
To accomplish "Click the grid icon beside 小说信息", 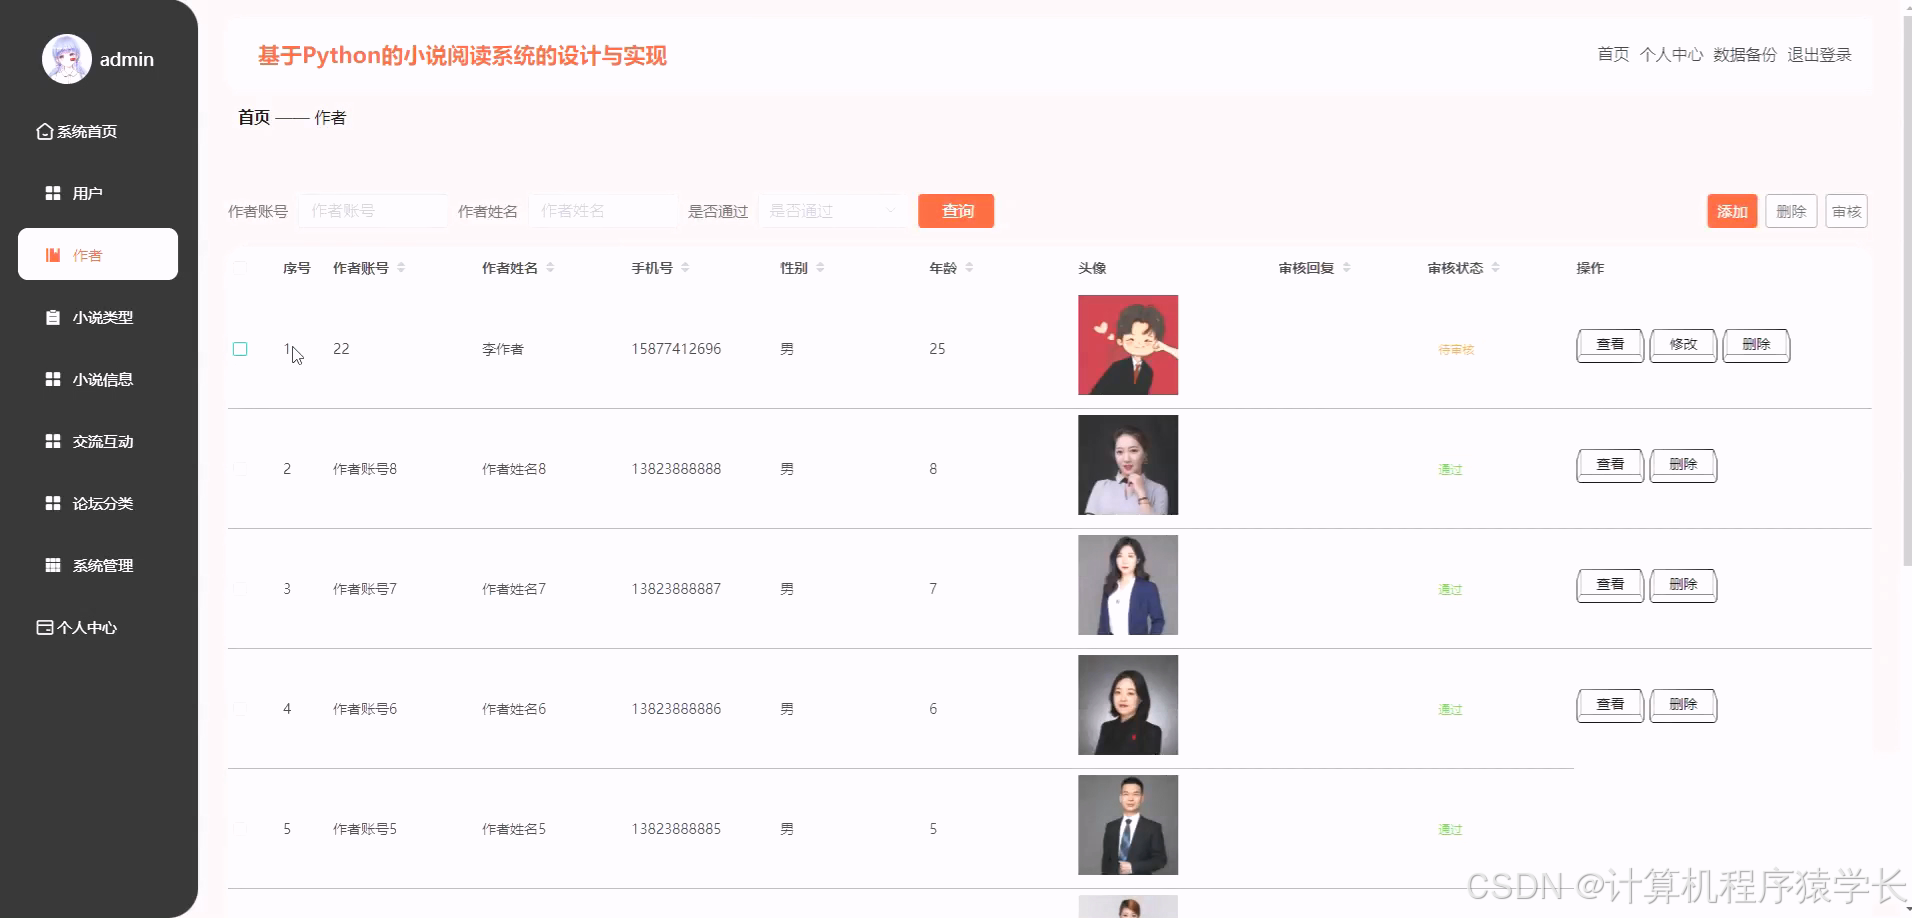I will click(x=53, y=379).
